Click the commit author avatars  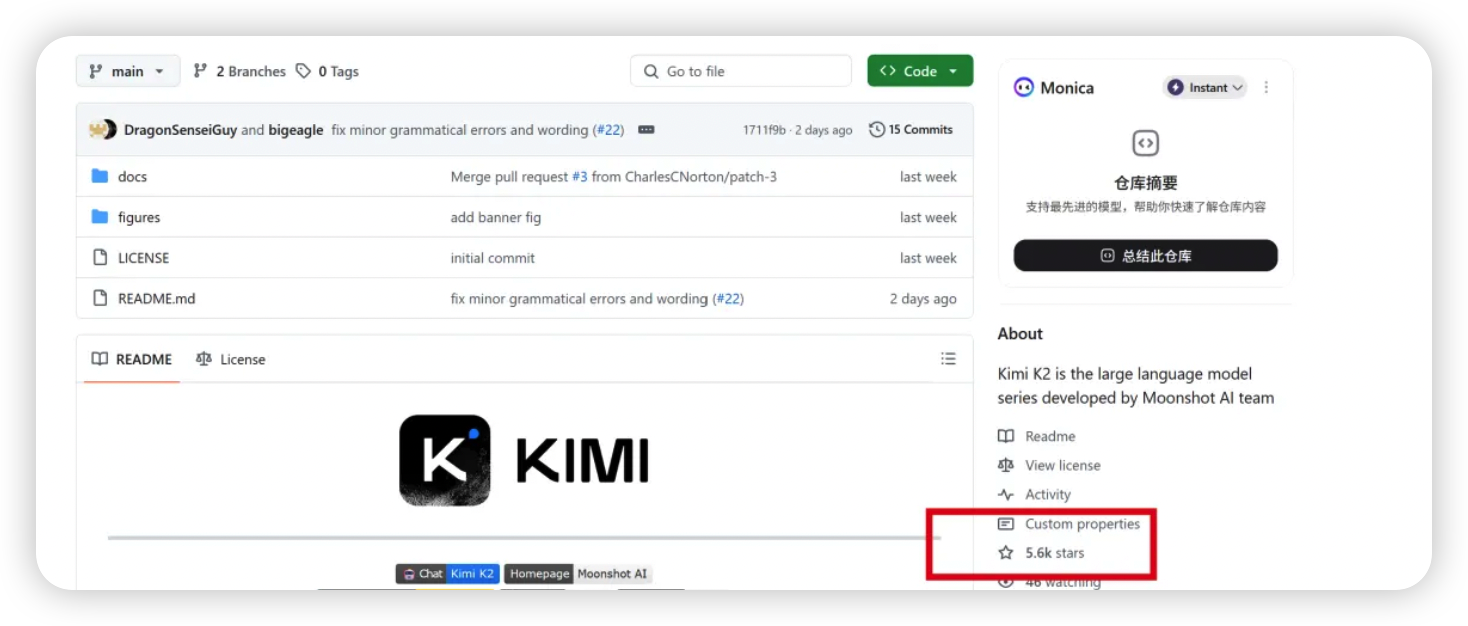103,129
